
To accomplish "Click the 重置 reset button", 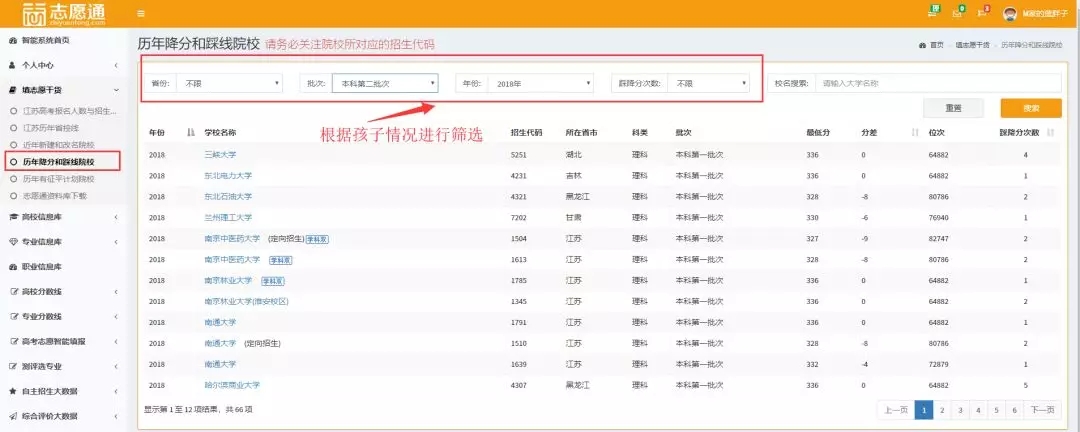I will coord(953,108).
